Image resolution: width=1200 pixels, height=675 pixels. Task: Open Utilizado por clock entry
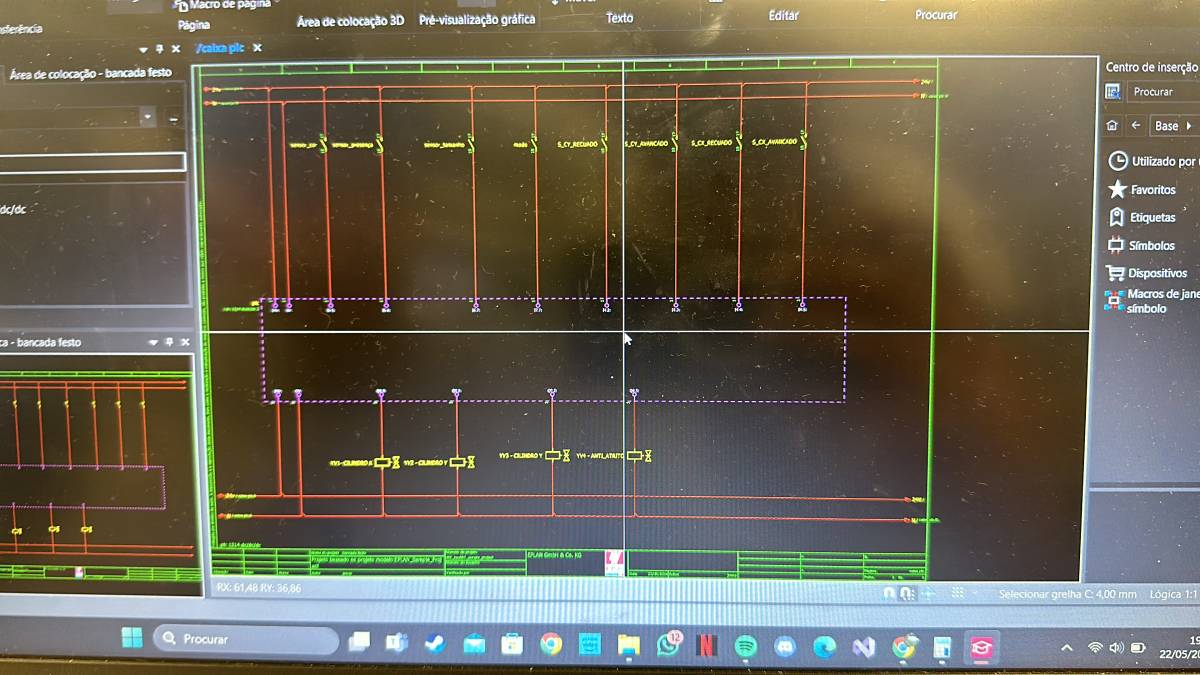1150,161
